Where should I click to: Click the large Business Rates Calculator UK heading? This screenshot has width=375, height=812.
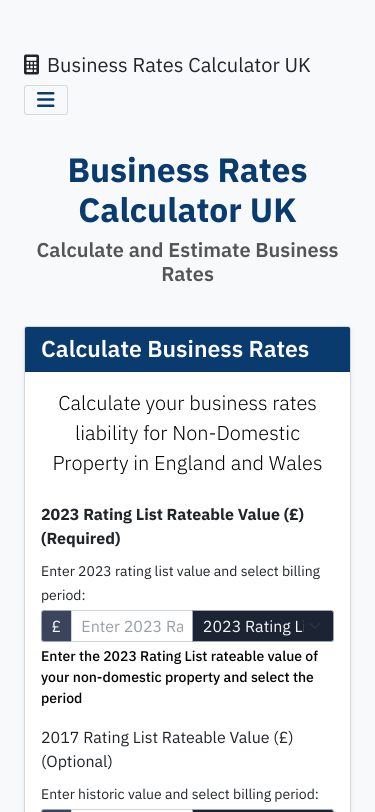[x=188, y=191]
